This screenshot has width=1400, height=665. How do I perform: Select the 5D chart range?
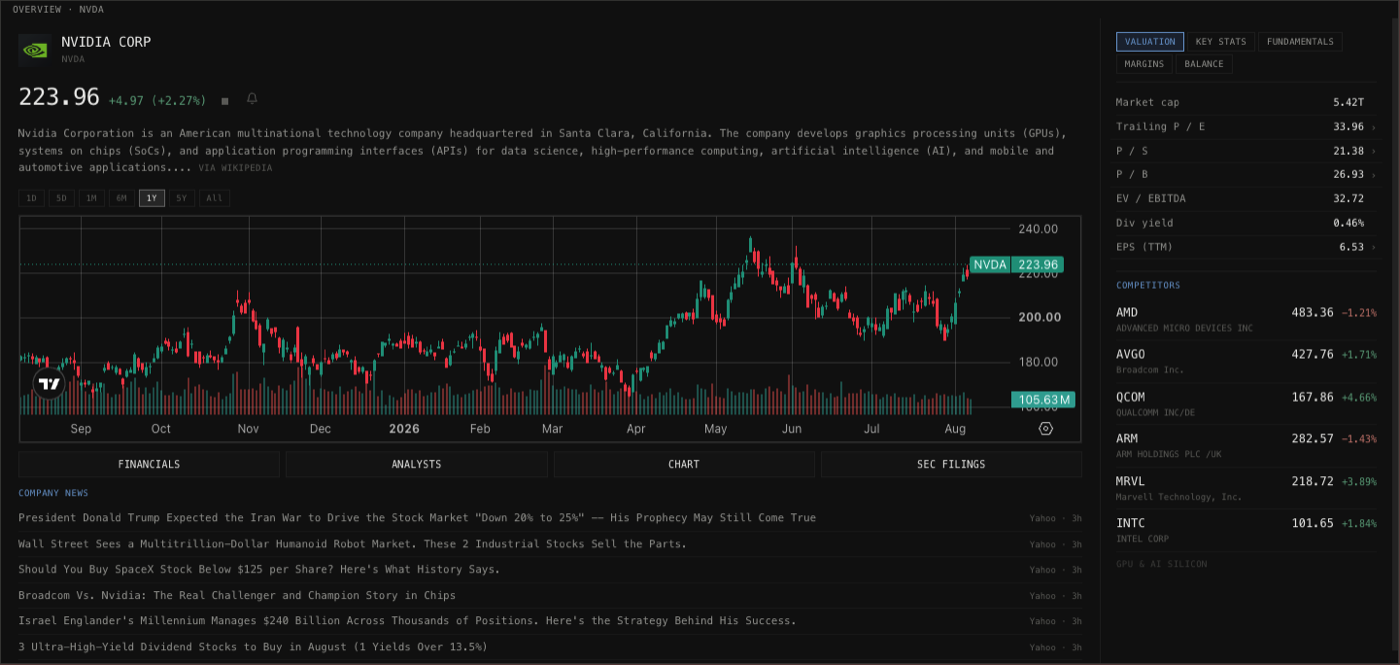point(61,198)
